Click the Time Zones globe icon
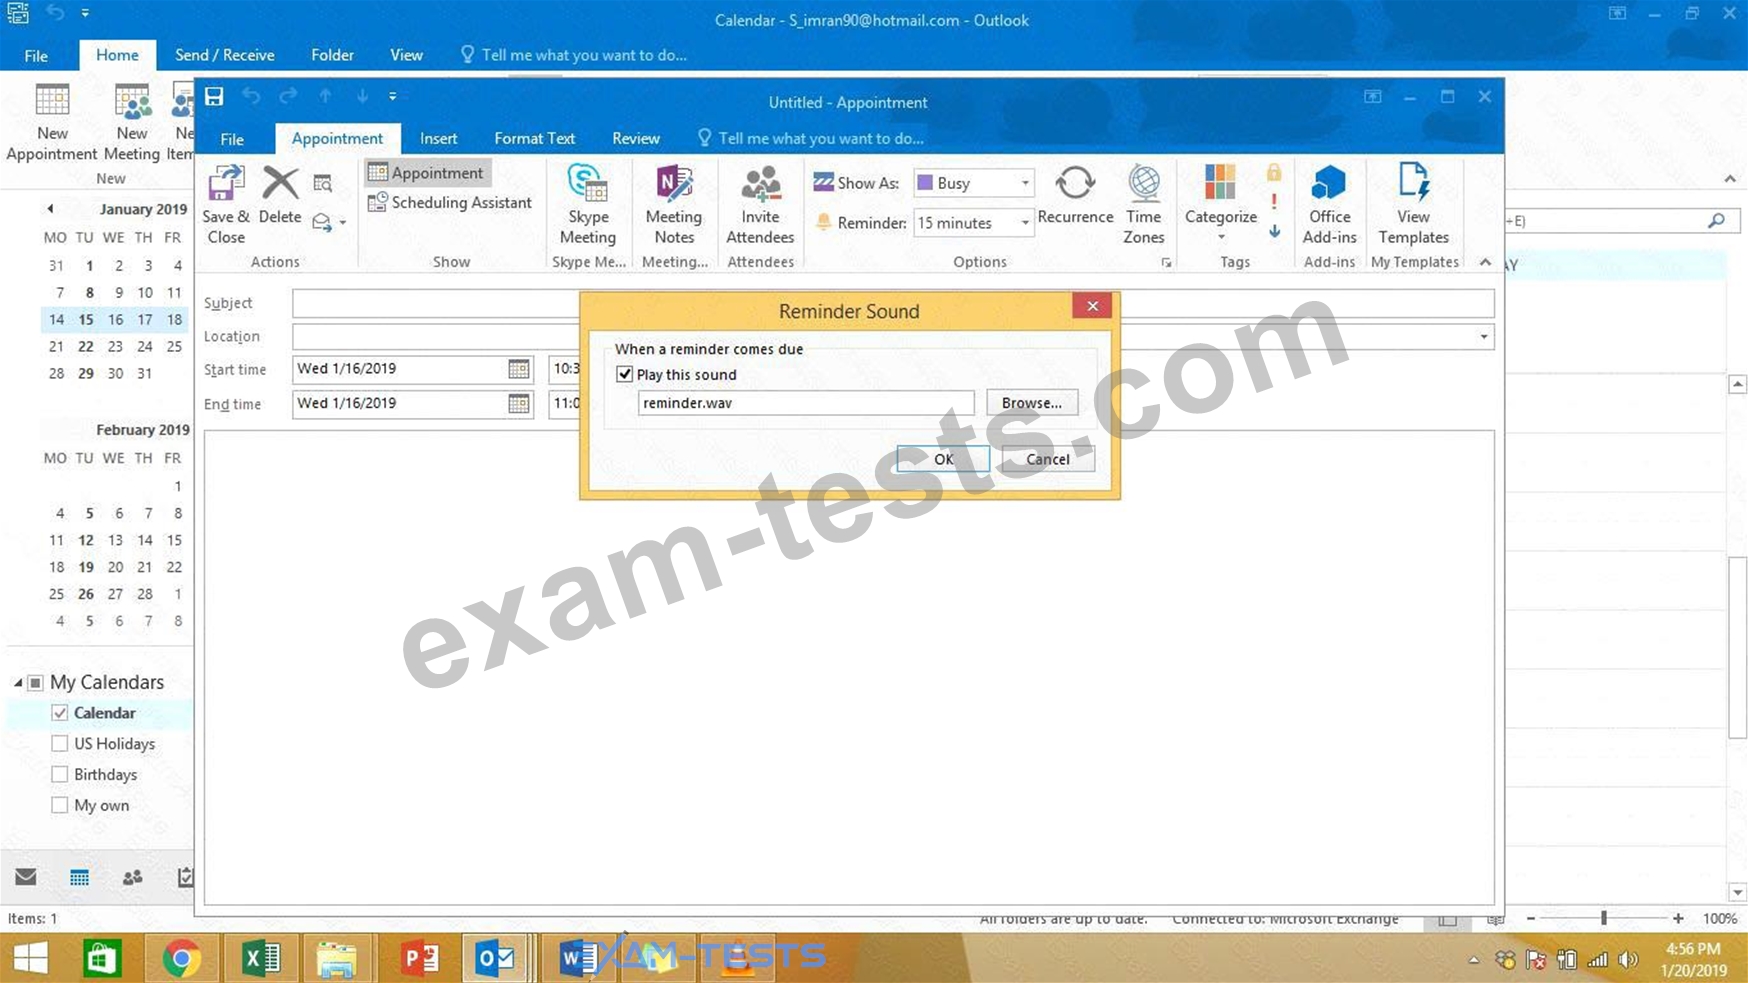1748x983 pixels. (1143, 205)
